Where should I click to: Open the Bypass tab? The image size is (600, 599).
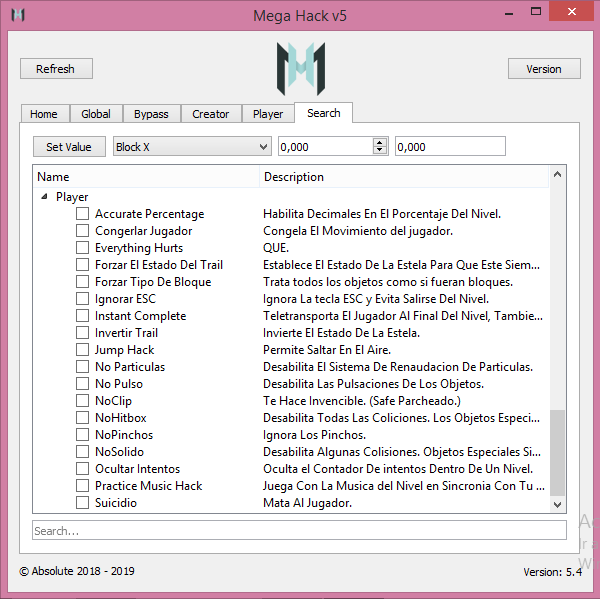click(151, 114)
